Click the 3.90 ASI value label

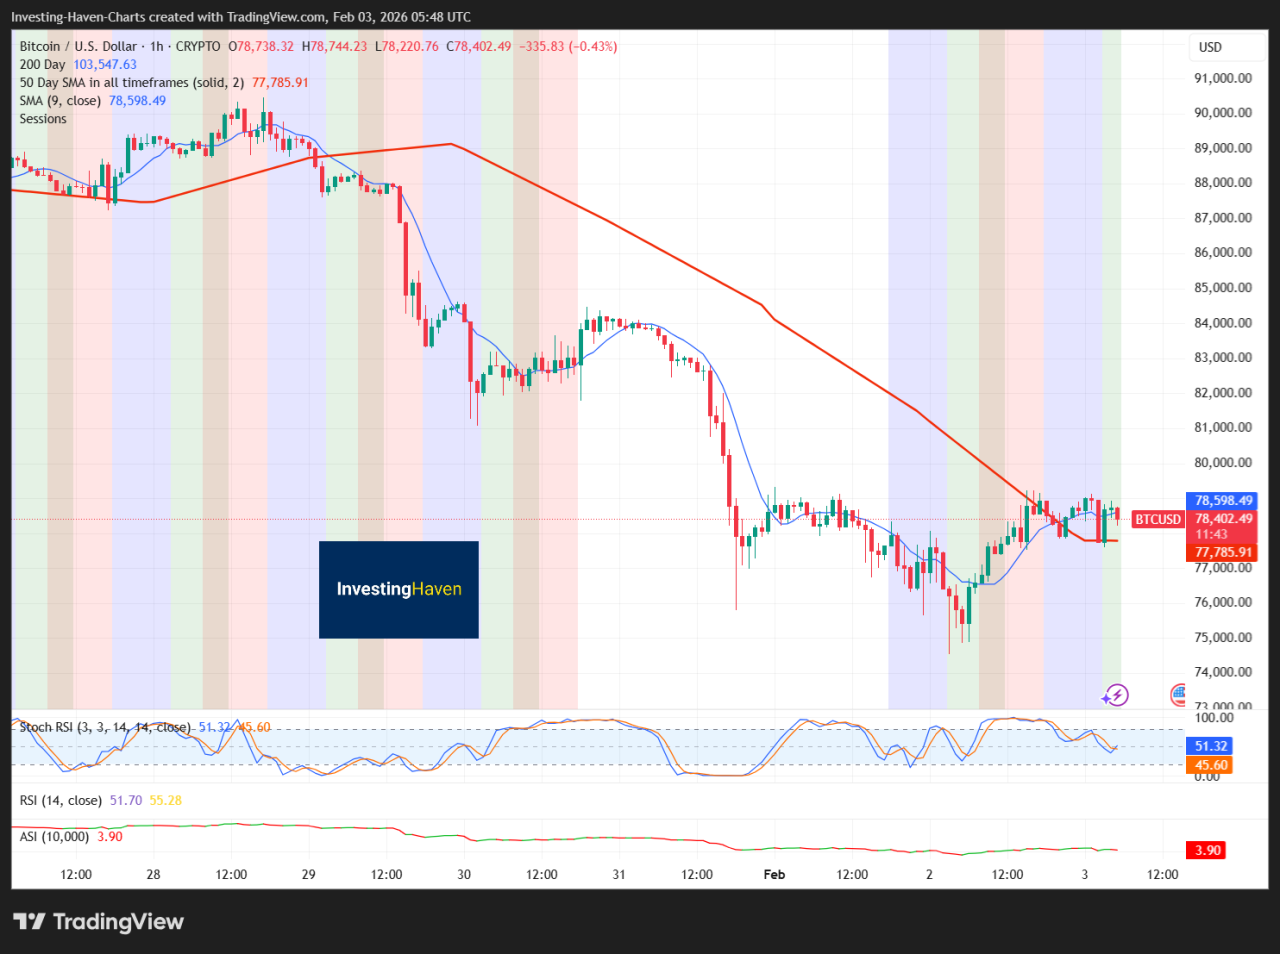pos(1205,850)
